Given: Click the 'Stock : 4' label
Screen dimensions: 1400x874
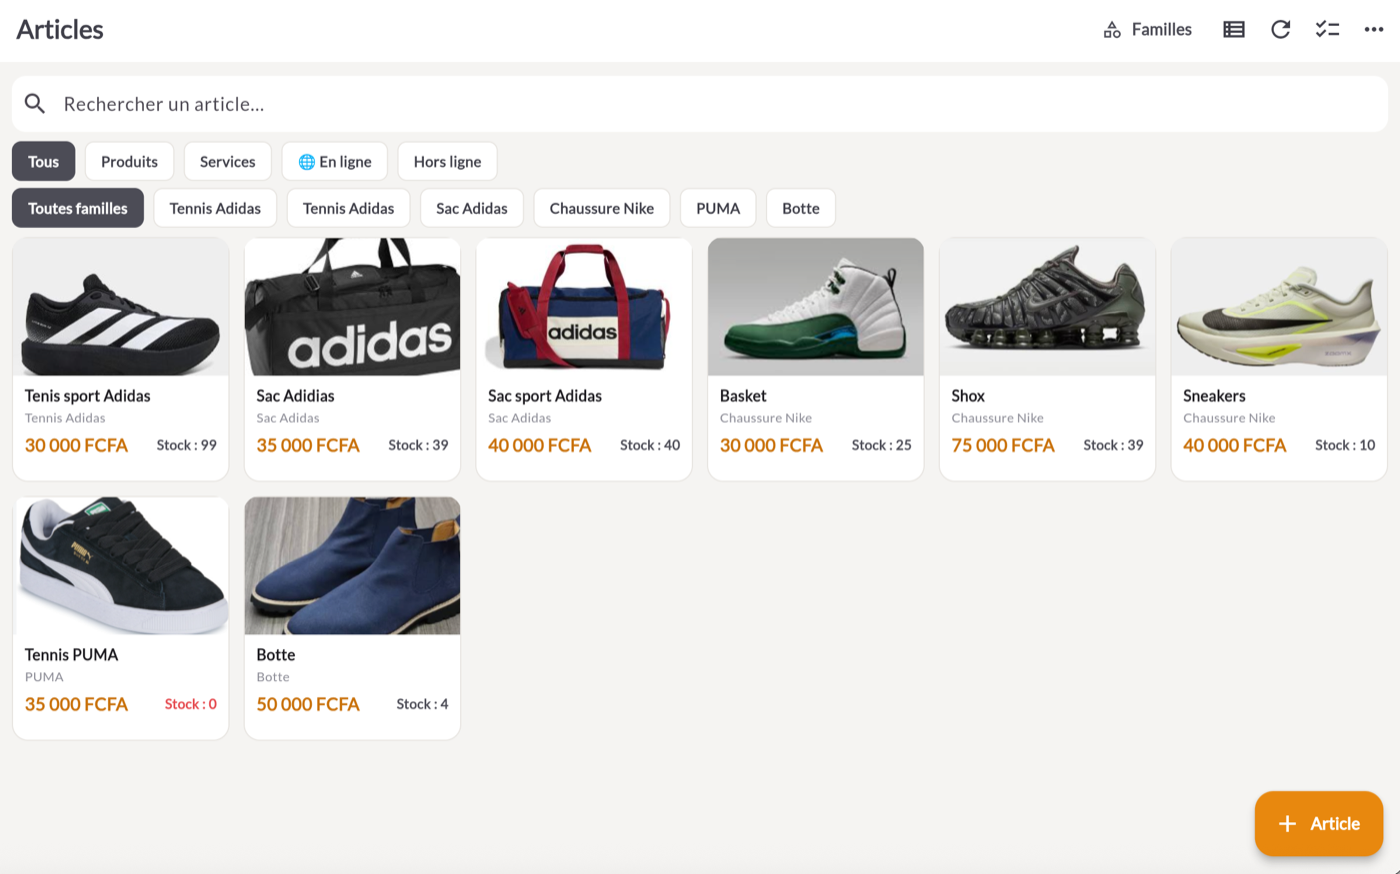Looking at the screenshot, I should pos(422,705).
